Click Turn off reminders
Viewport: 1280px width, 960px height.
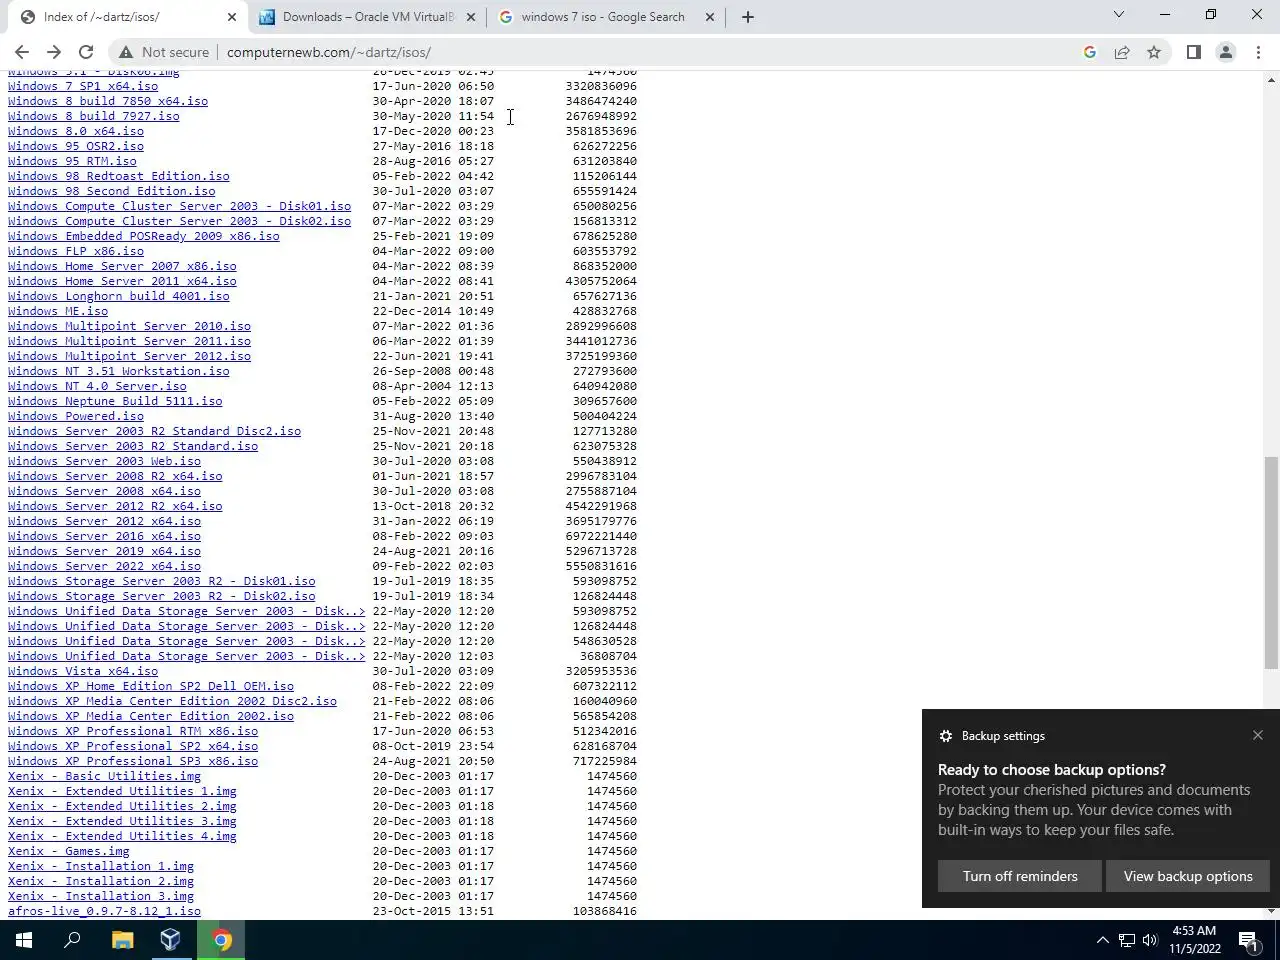tap(1020, 876)
